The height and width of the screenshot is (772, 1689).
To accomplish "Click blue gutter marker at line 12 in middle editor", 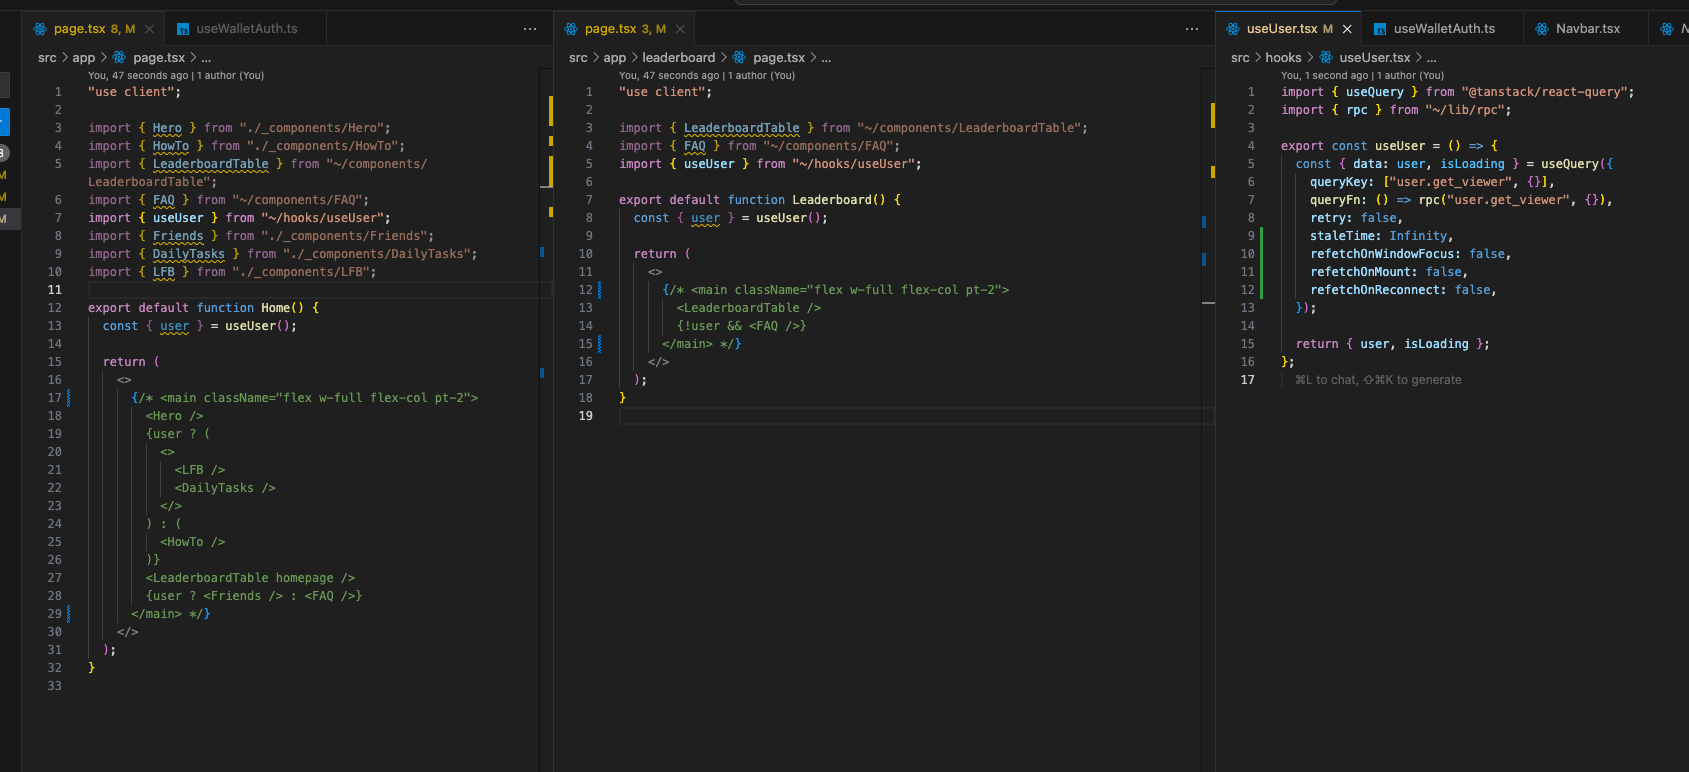I will (x=599, y=290).
